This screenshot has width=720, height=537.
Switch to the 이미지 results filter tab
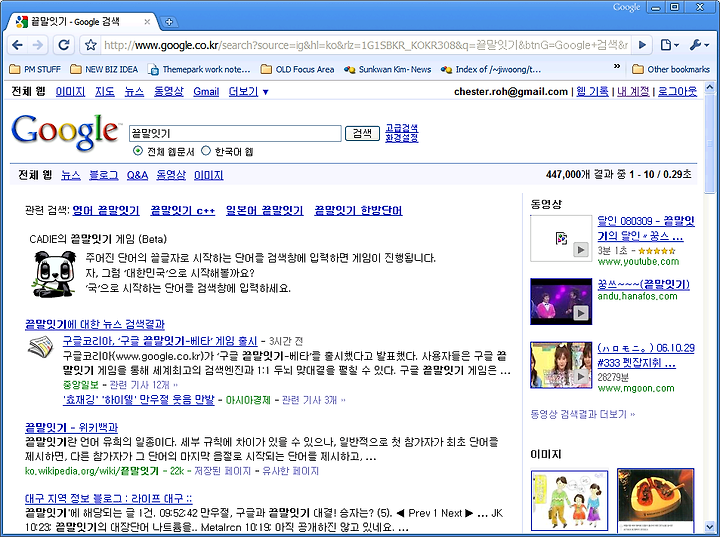[x=208, y=175]
